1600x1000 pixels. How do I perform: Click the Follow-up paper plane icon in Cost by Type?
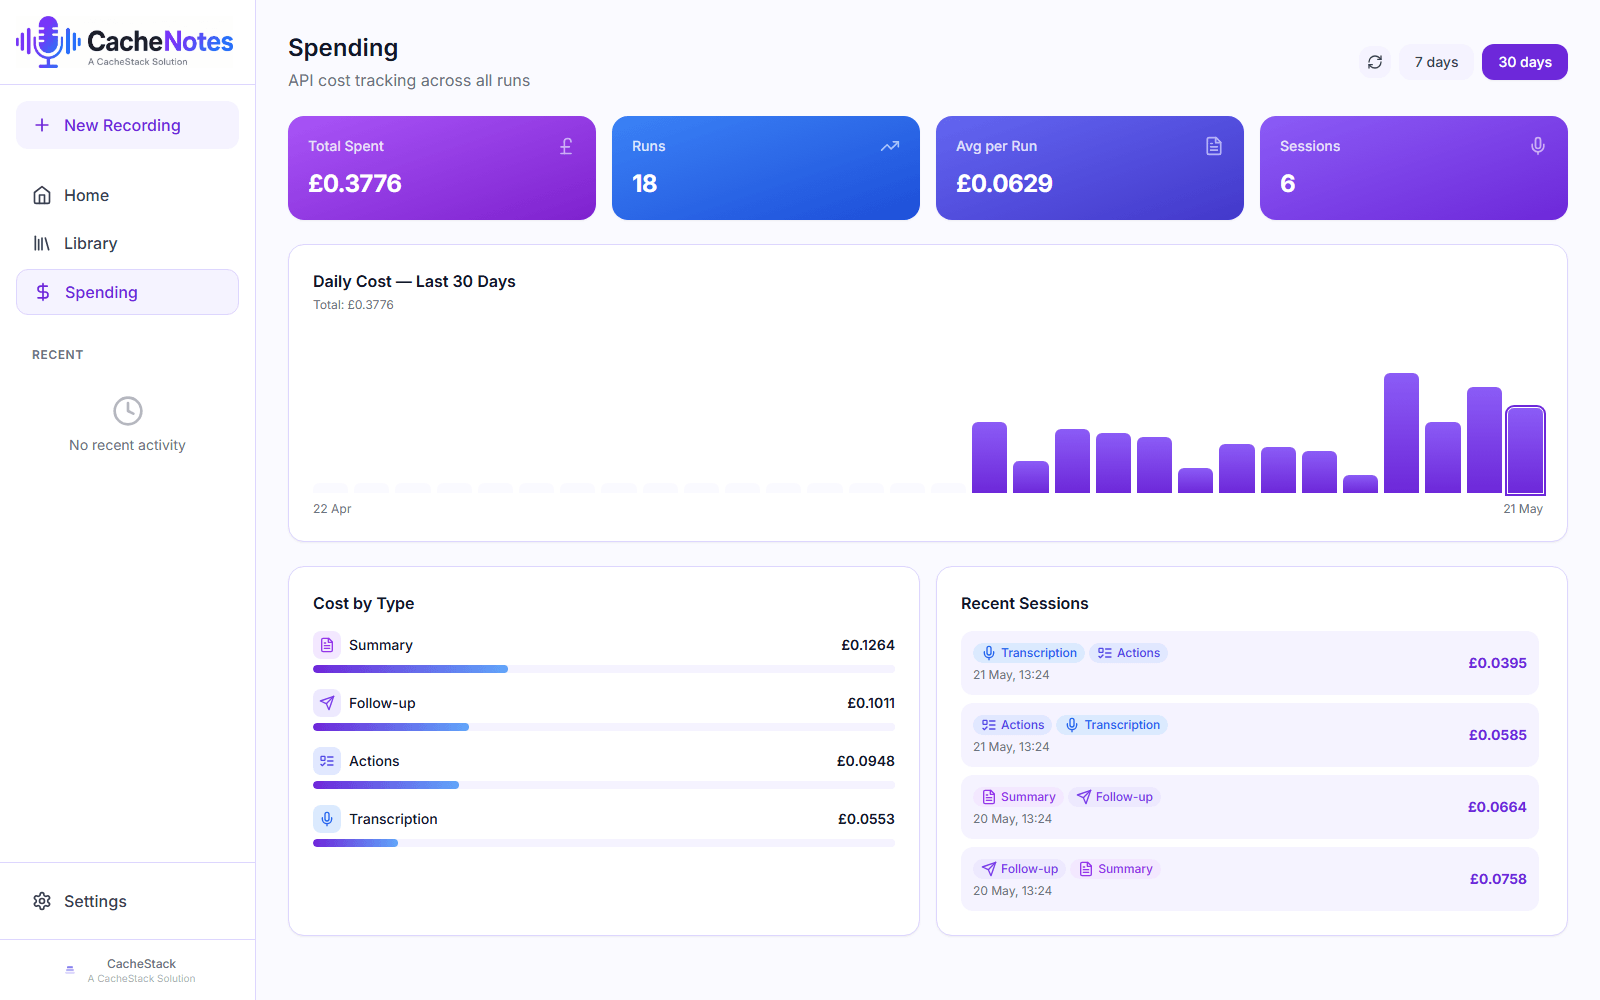click(327, 703)
